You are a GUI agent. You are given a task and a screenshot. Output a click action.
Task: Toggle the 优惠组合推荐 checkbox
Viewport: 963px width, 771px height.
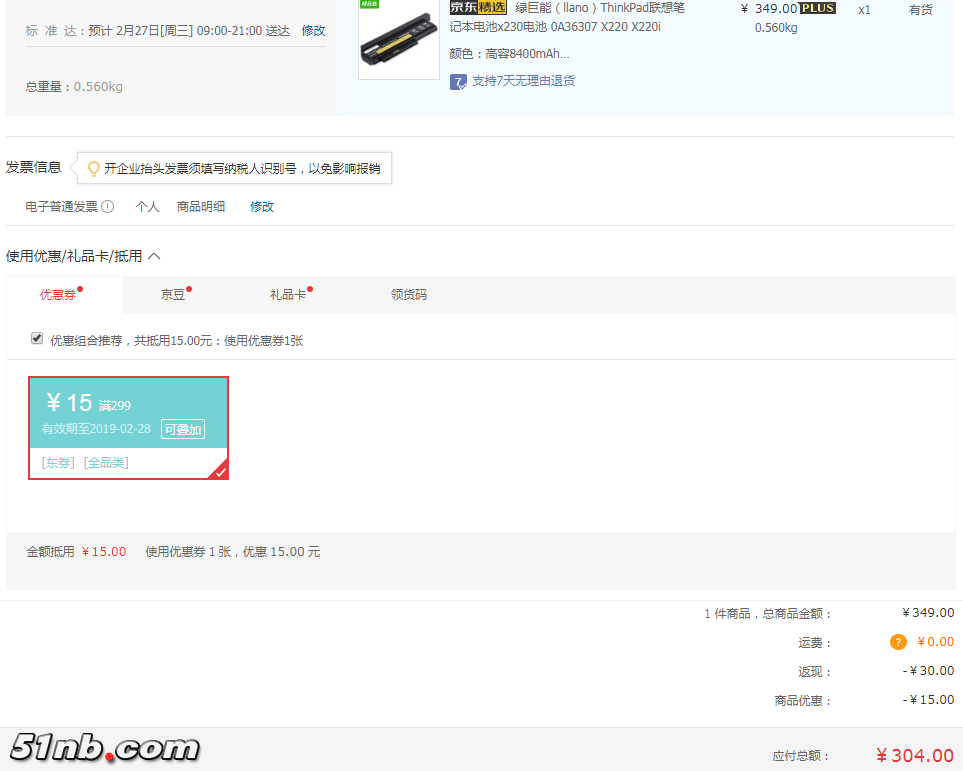(37, 339)
